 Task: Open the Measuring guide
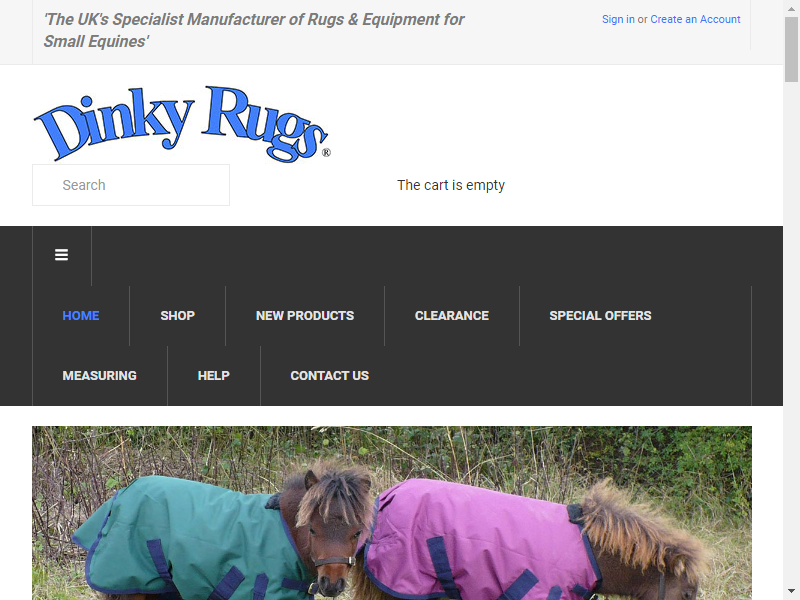click(99, 376)
